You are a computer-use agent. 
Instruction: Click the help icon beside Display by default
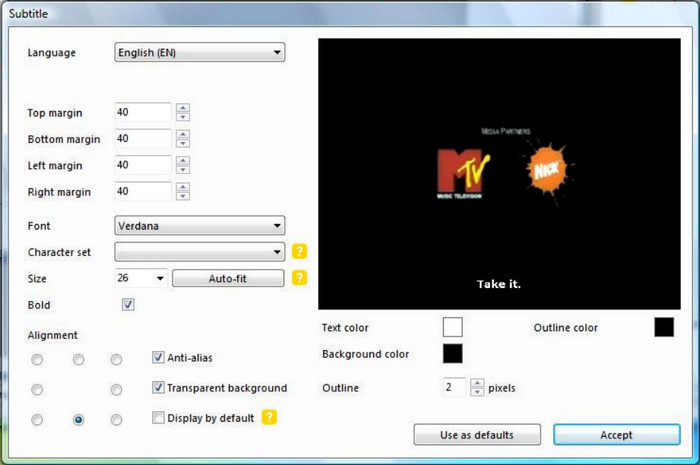point(269,417)
